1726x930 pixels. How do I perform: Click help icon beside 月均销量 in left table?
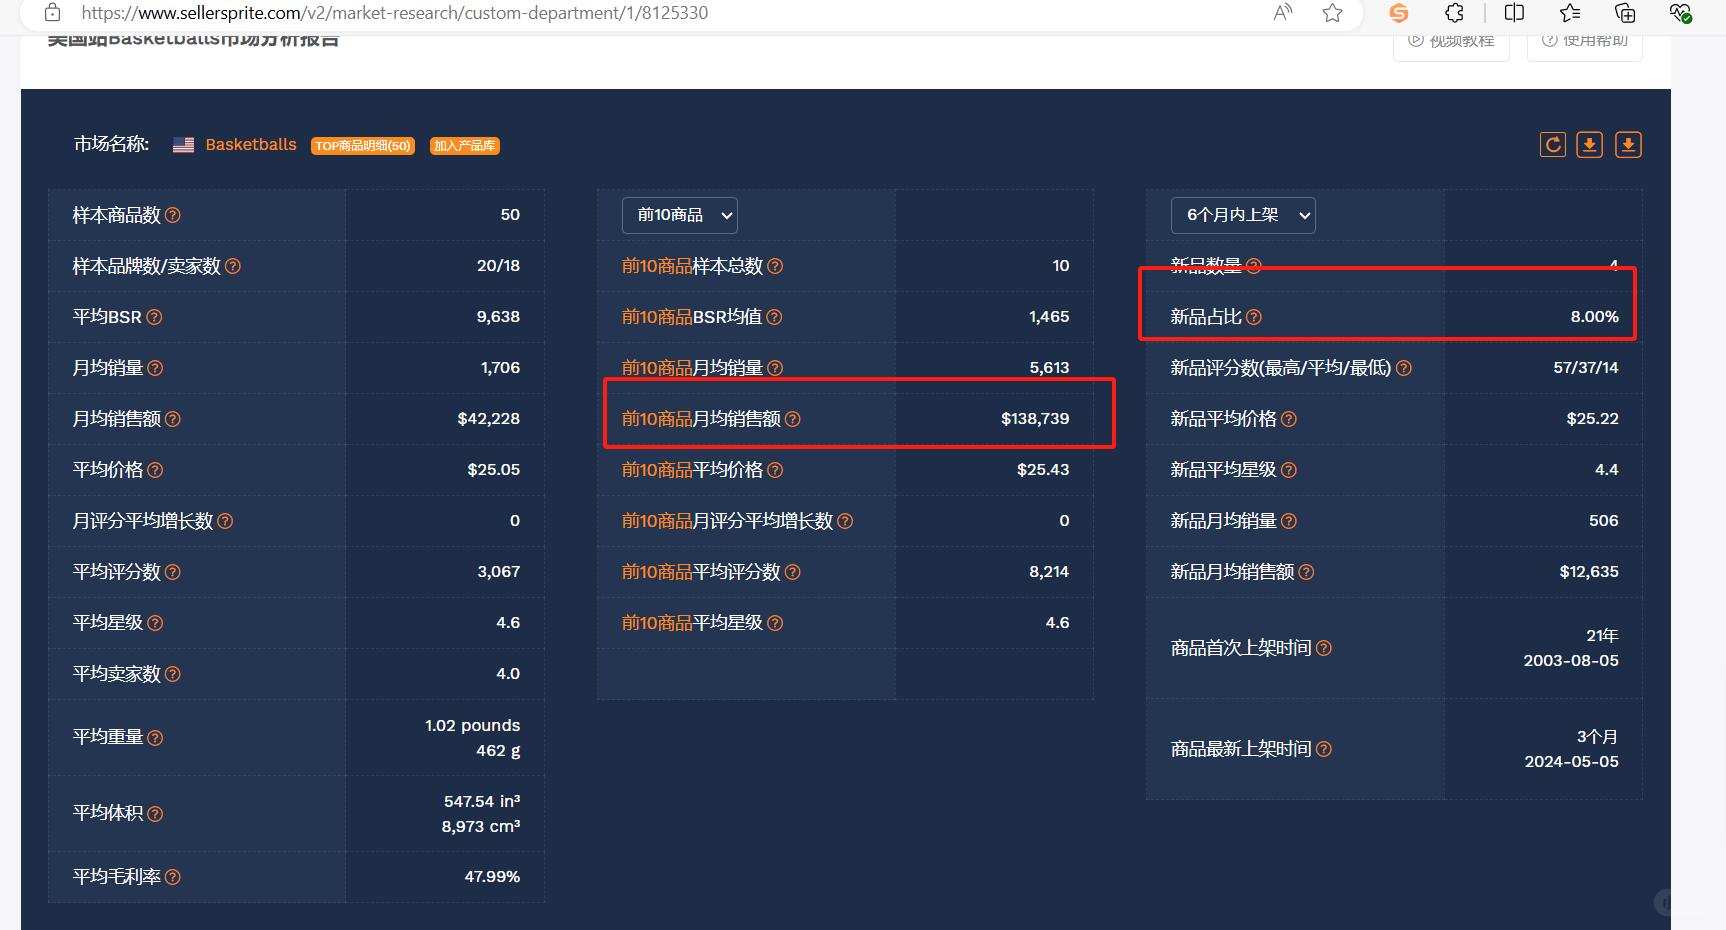pos(155,368)
